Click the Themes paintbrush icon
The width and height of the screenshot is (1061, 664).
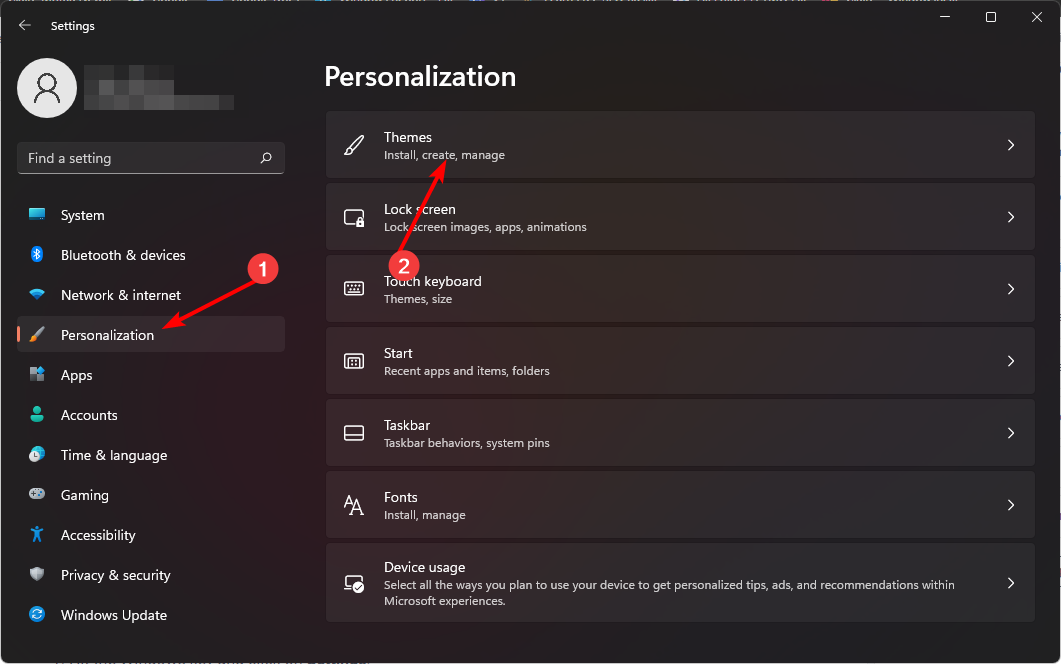[x=354, y=144]
